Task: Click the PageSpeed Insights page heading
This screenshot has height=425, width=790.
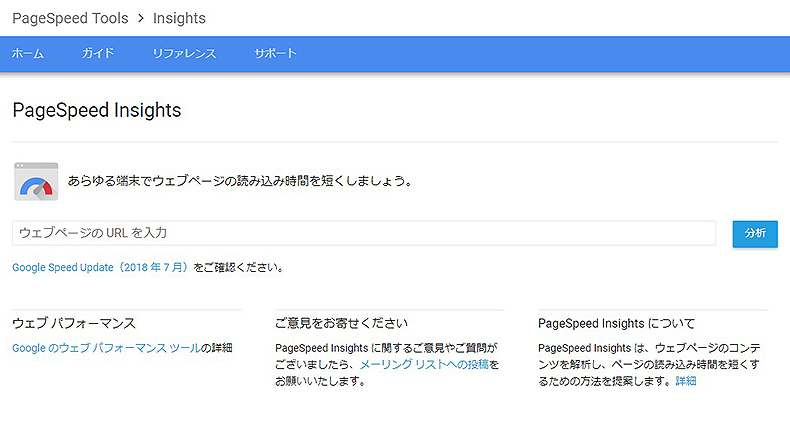Action: click(x=97, y=110)
